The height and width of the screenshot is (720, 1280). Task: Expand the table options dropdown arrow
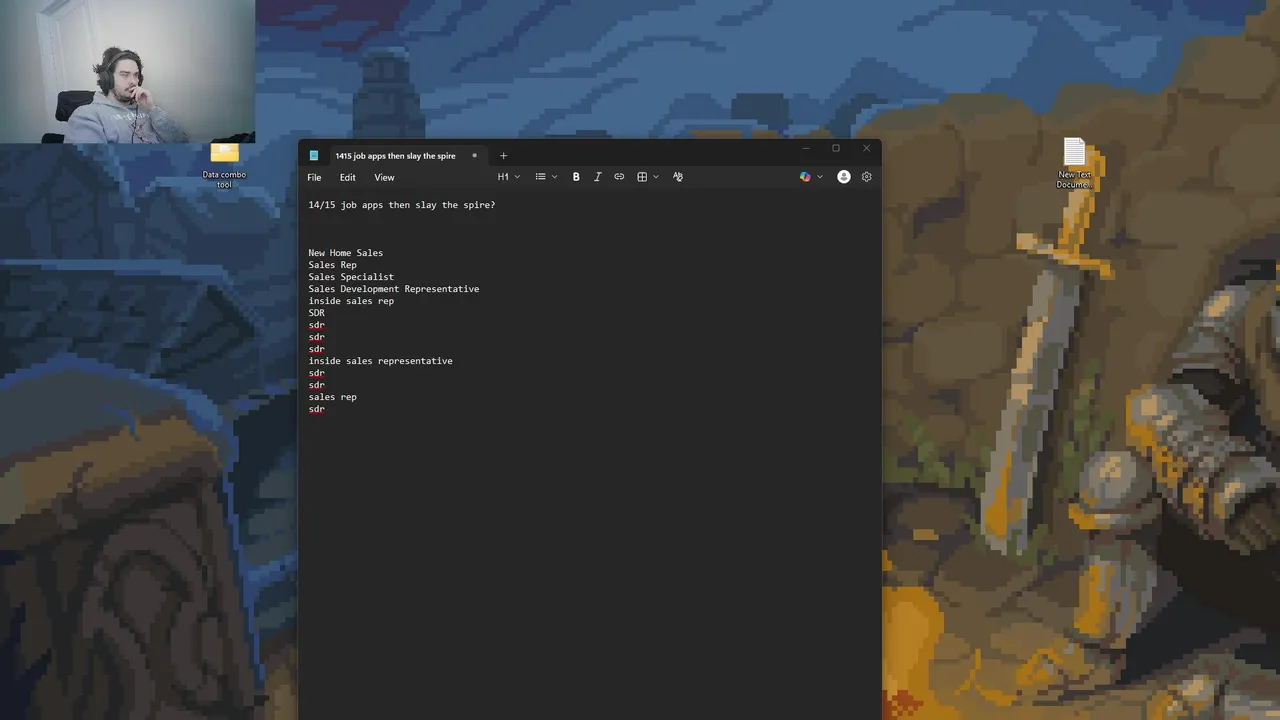pyautogui.click(x=655, y=177)
